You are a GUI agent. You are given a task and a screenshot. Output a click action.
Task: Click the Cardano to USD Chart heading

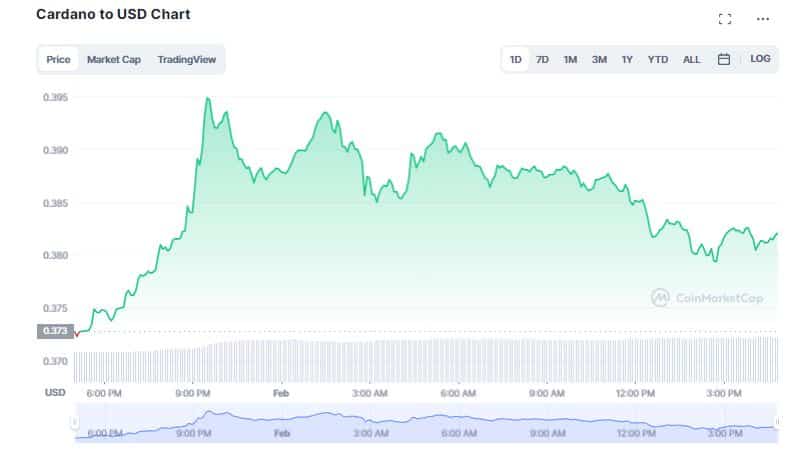(x=113, y=14)
